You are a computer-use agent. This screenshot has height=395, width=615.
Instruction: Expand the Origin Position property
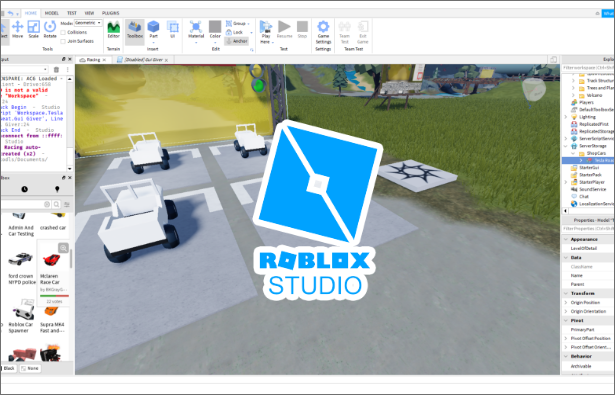[566, 302]
